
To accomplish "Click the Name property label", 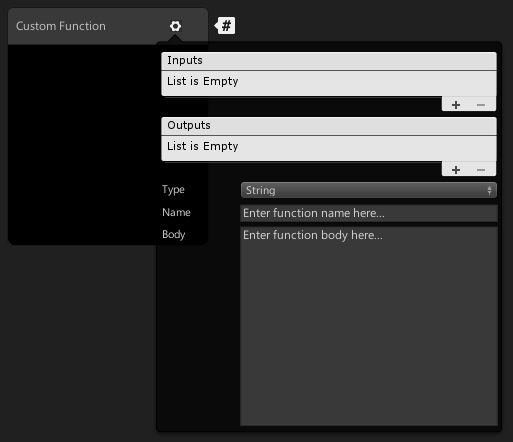I will pyautogui.click(x=176, y=212).
